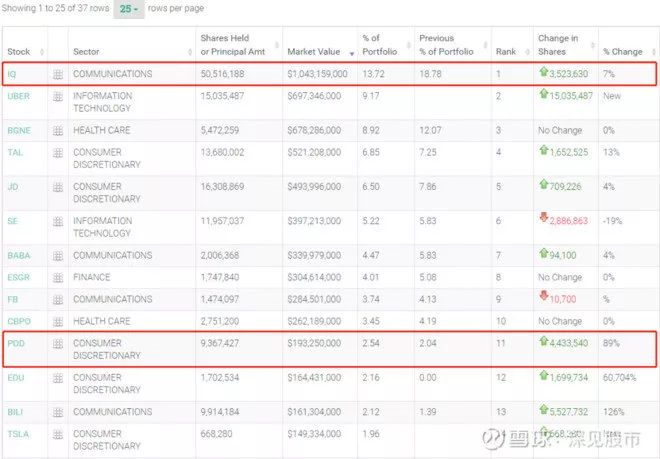
Task: Select the $304,614,000 market value cell
Action: [314, 278]
